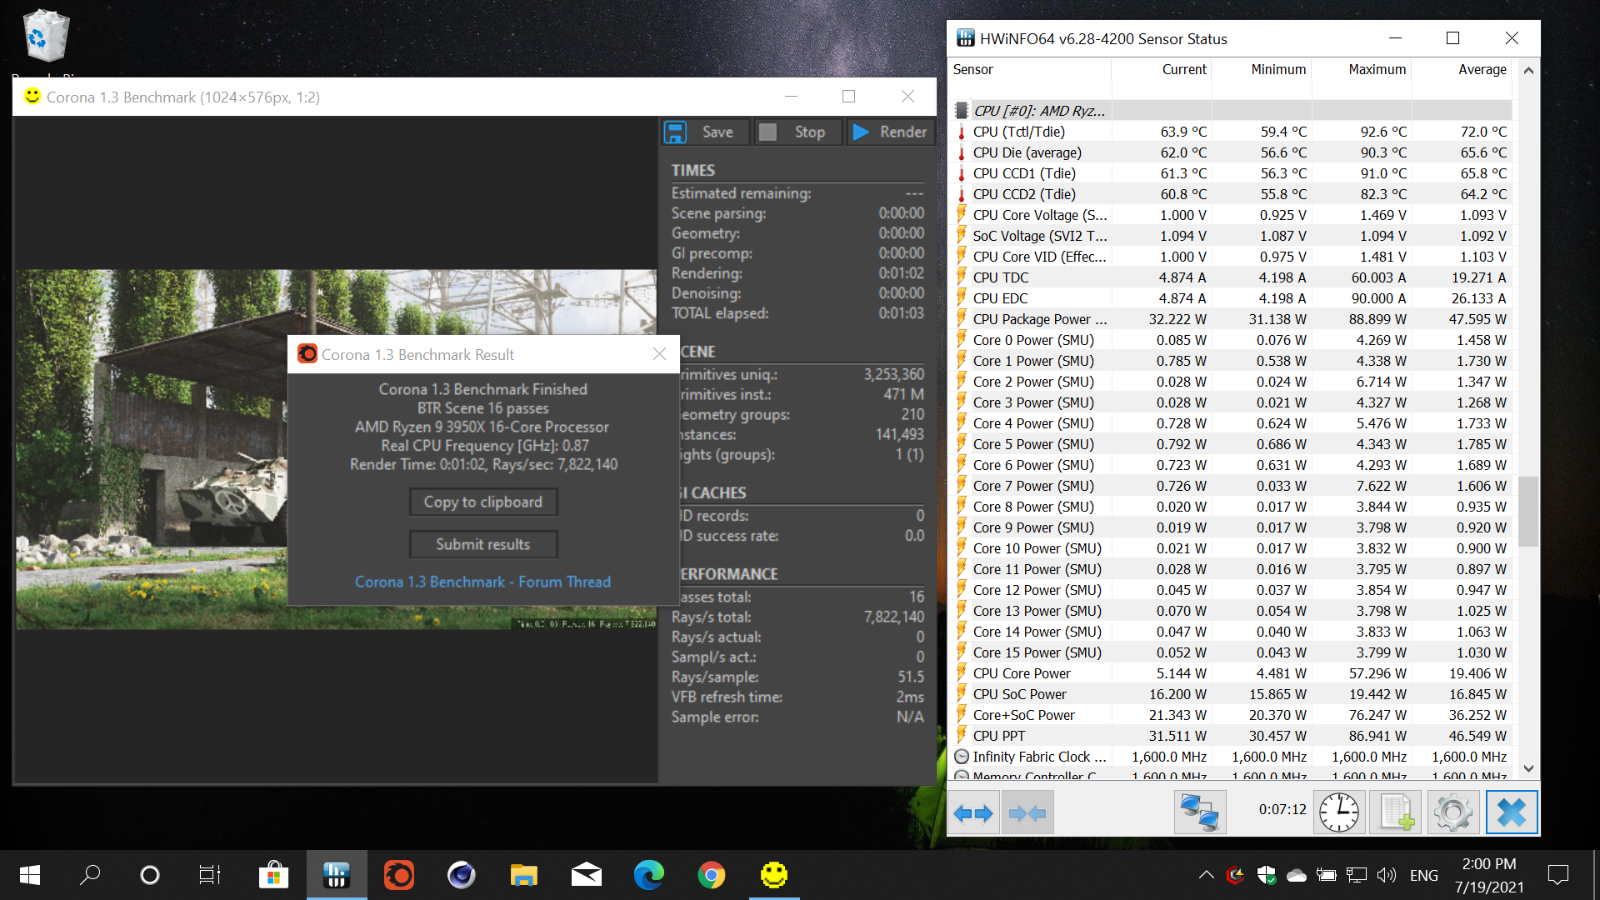The image size is (1600, 900).
Task: Show hidden system tray icons
Action: [1206, 875]
